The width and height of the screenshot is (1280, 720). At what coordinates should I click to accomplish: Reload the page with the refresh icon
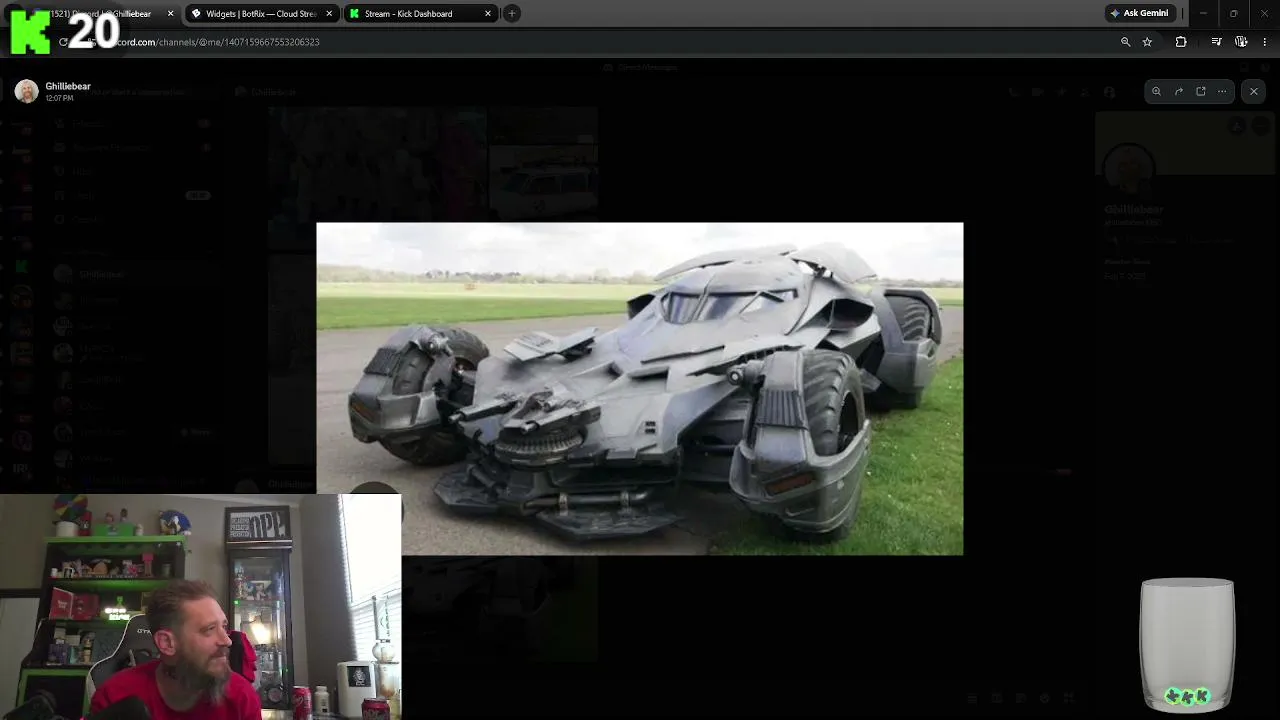coord(63,42)
